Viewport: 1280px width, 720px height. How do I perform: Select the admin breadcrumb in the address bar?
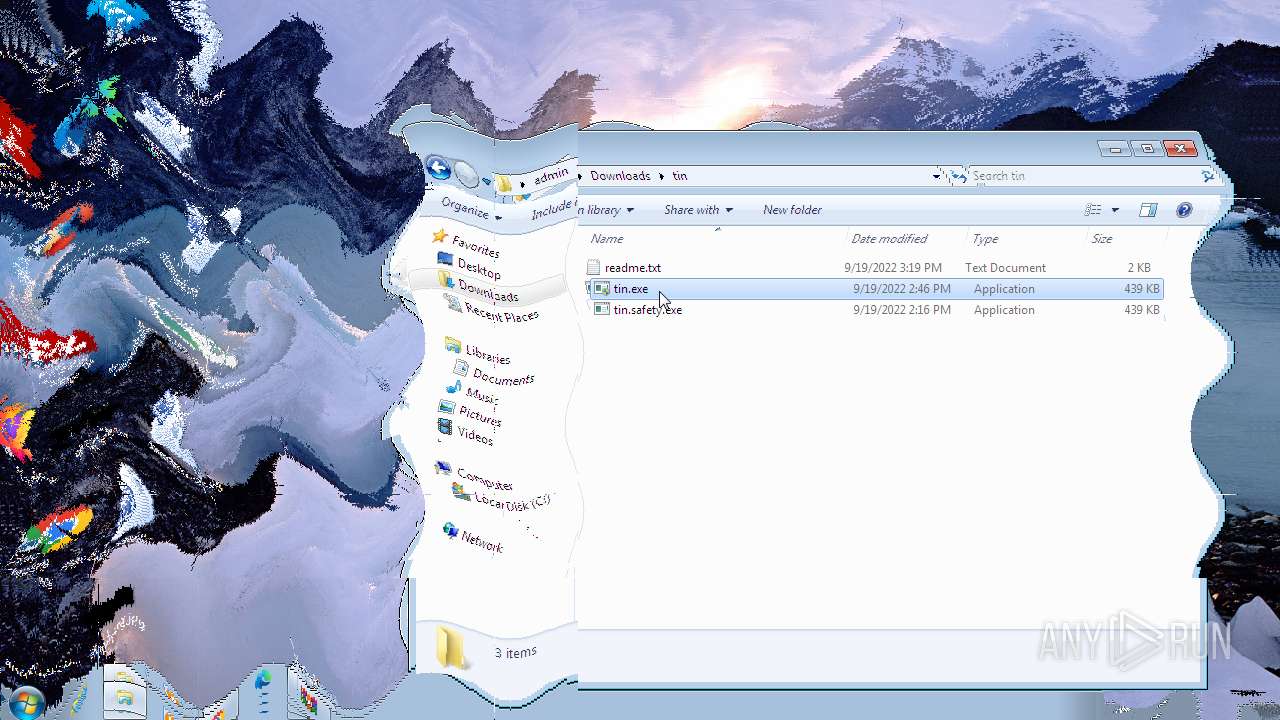coord(550,176)
